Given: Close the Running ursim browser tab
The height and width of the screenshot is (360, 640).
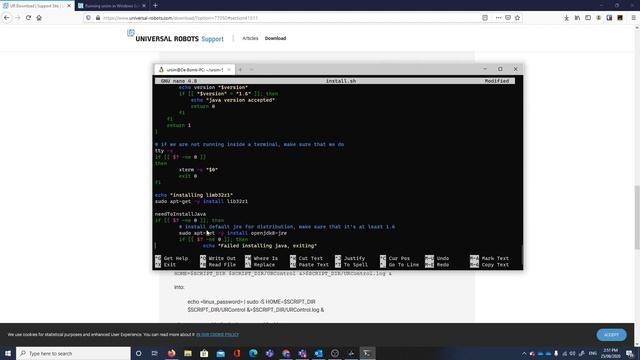Looking at the screenshot, I should (x=144, y=6).
